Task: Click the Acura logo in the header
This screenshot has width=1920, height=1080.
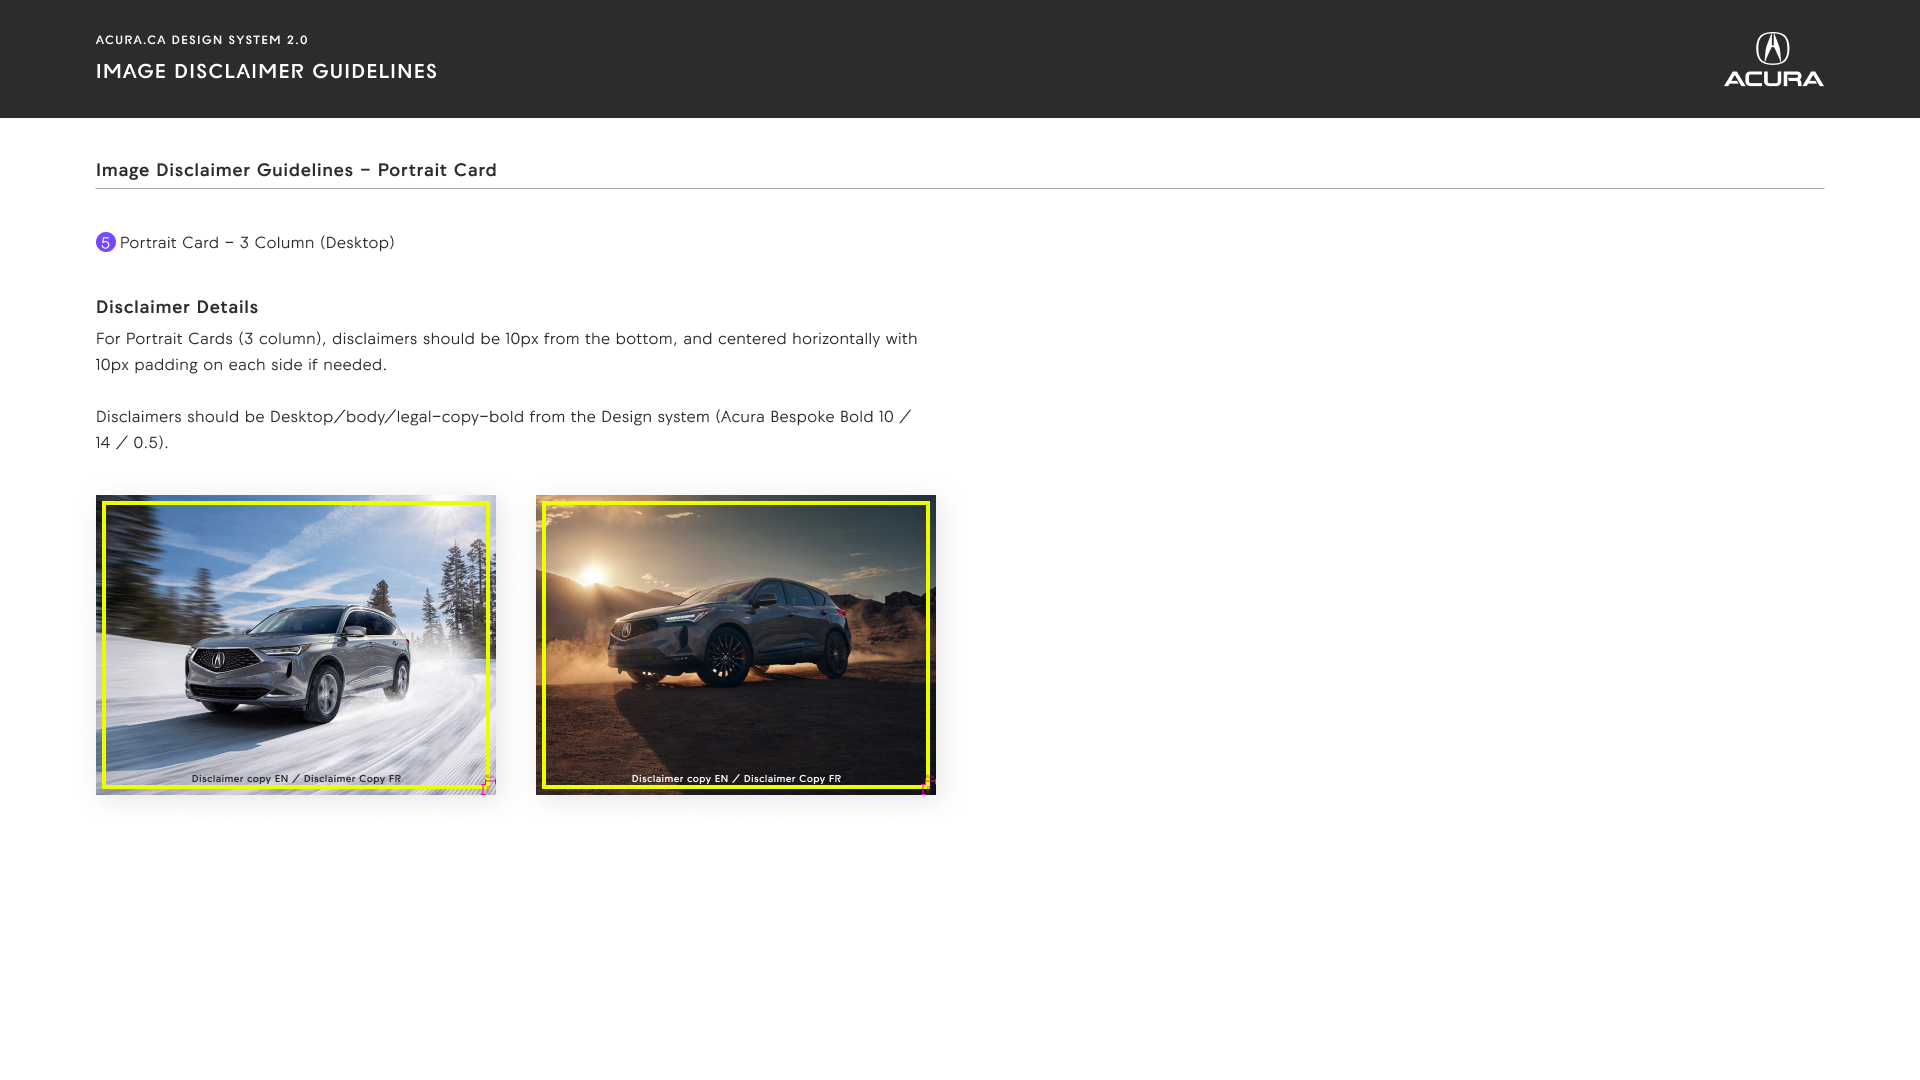Action: [1773, 59]
